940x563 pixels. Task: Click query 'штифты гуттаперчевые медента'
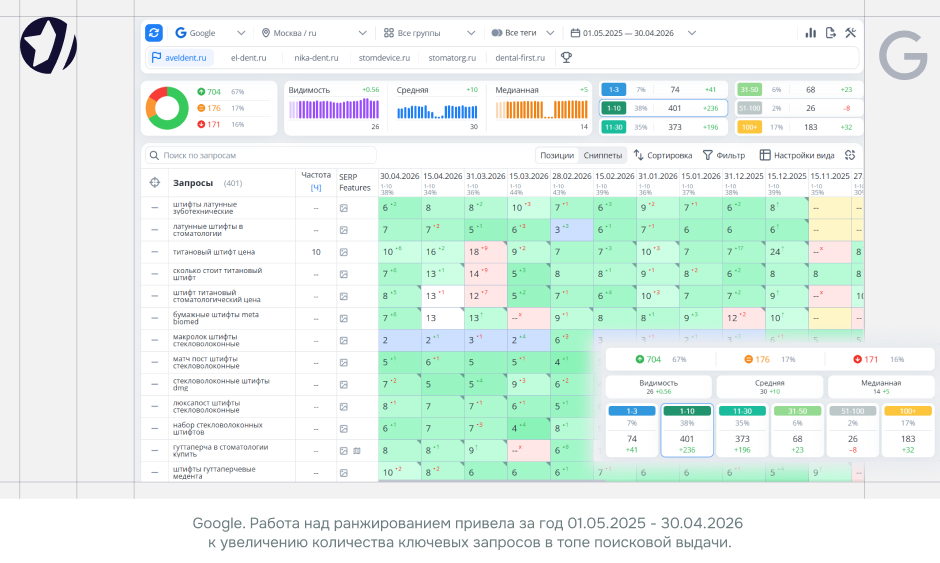point(214,472)
